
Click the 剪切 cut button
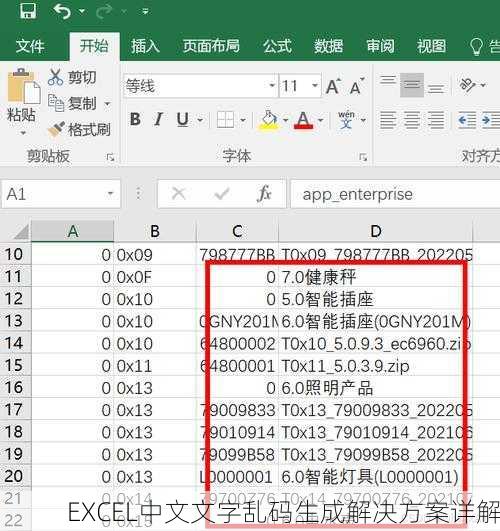(72, 77)
